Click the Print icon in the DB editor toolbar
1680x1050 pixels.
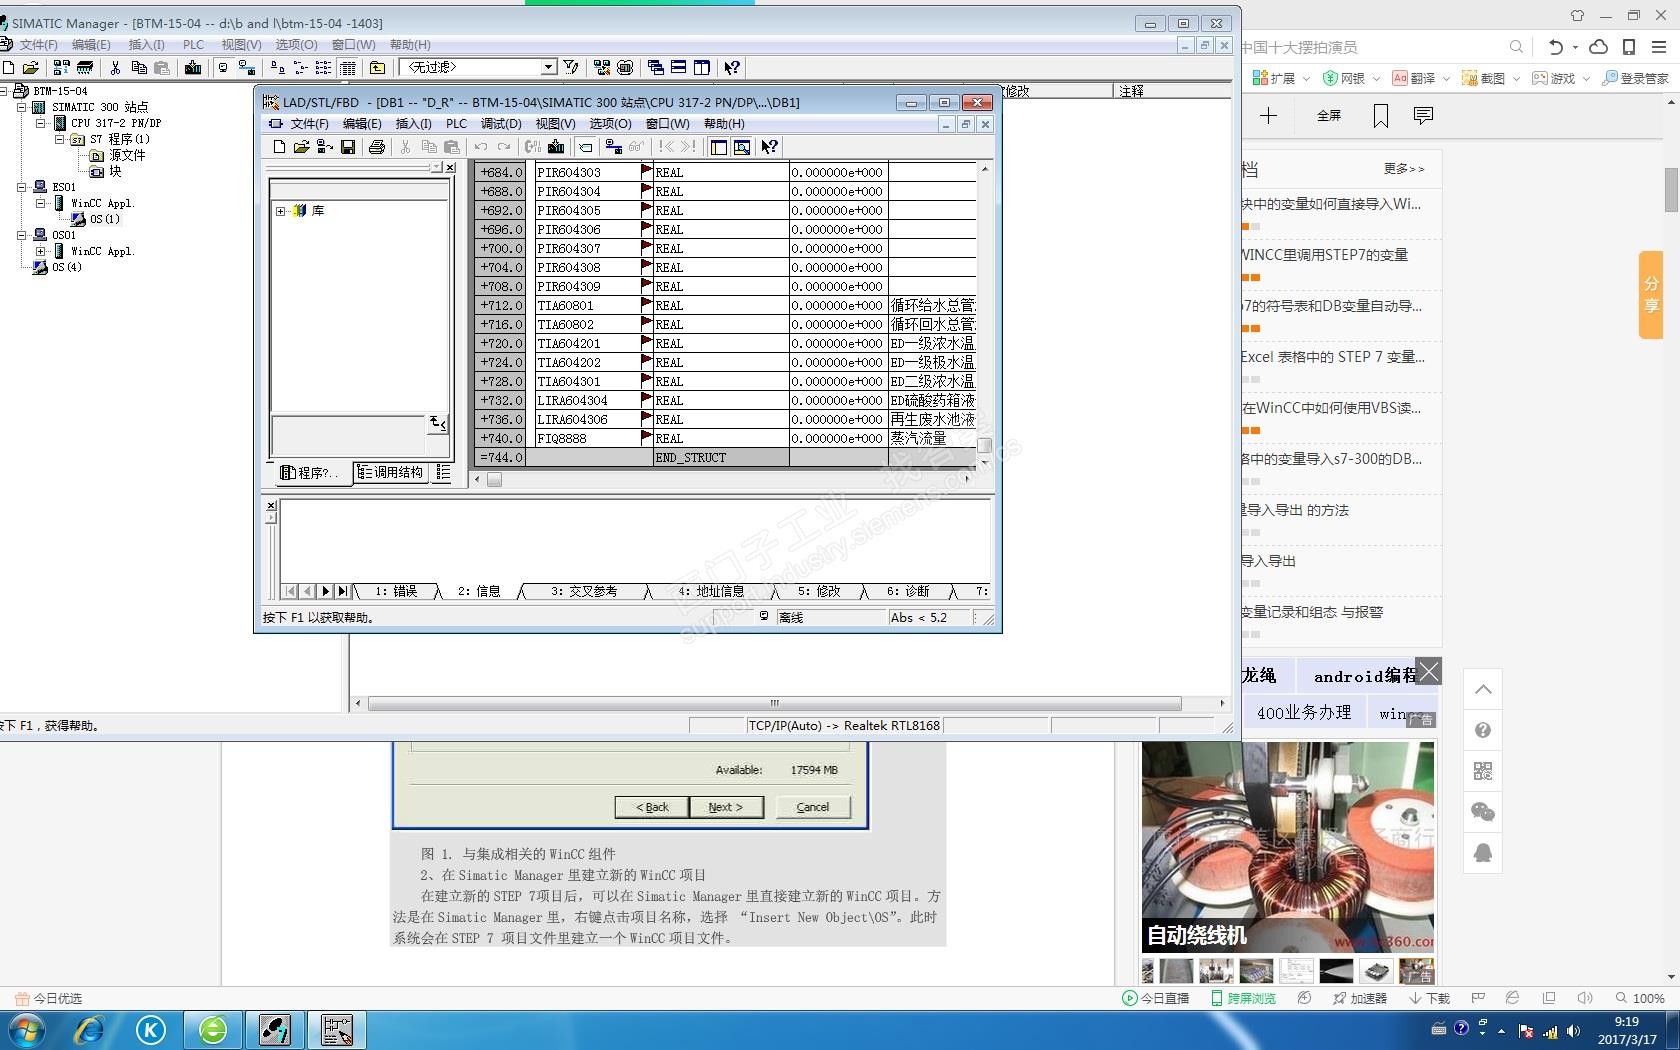(x=377, y=147)
